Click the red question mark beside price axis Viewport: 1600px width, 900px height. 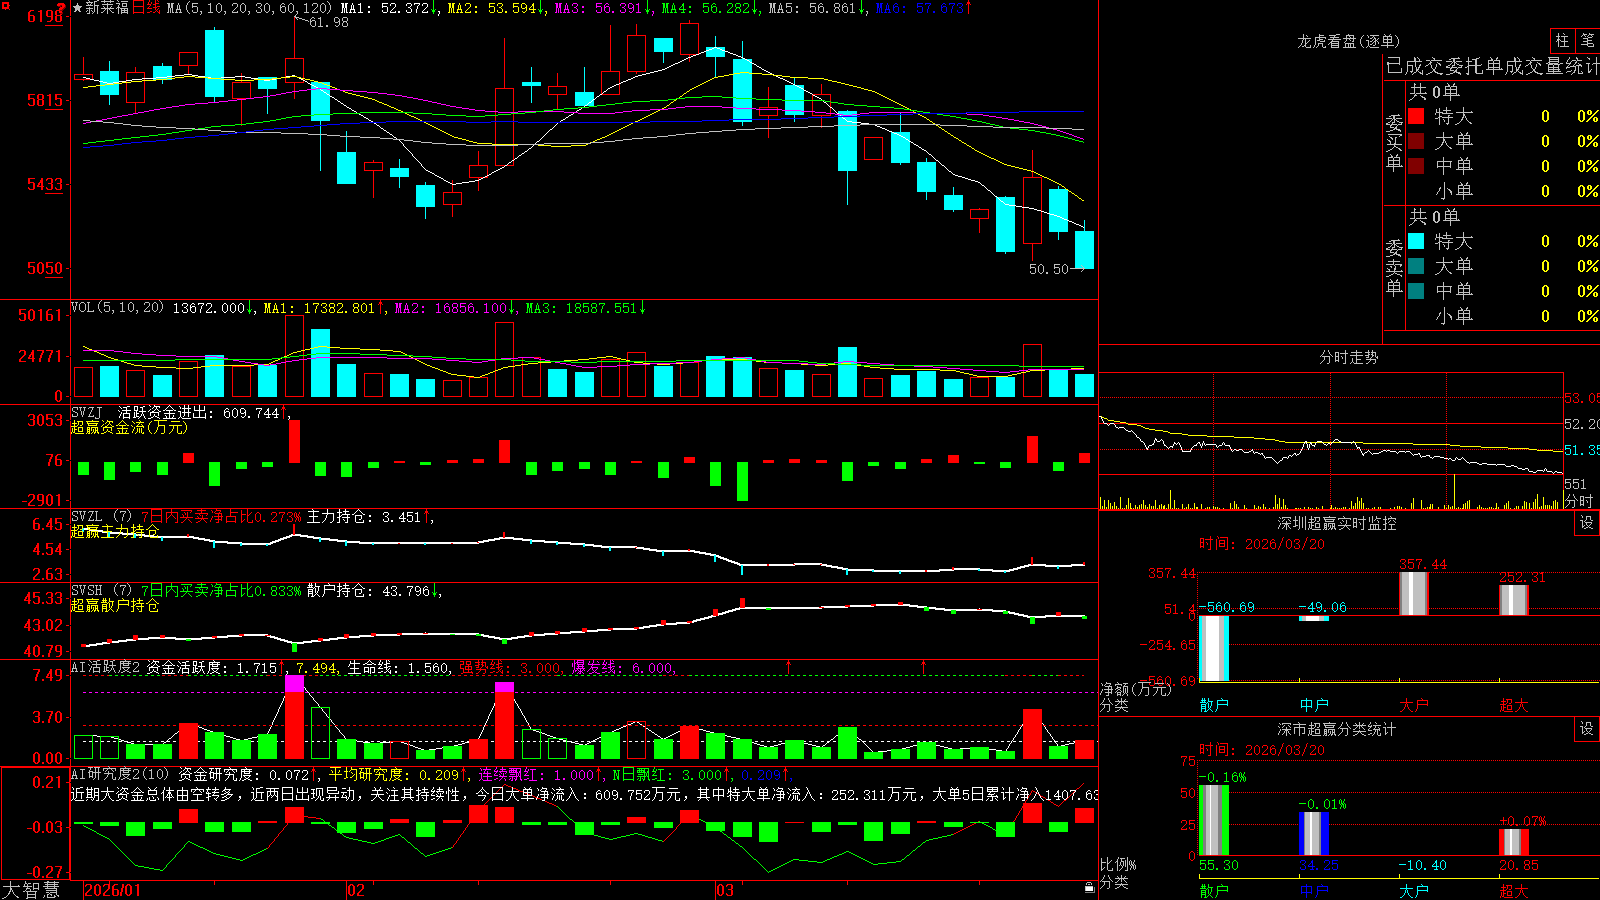tap(60, 8)
